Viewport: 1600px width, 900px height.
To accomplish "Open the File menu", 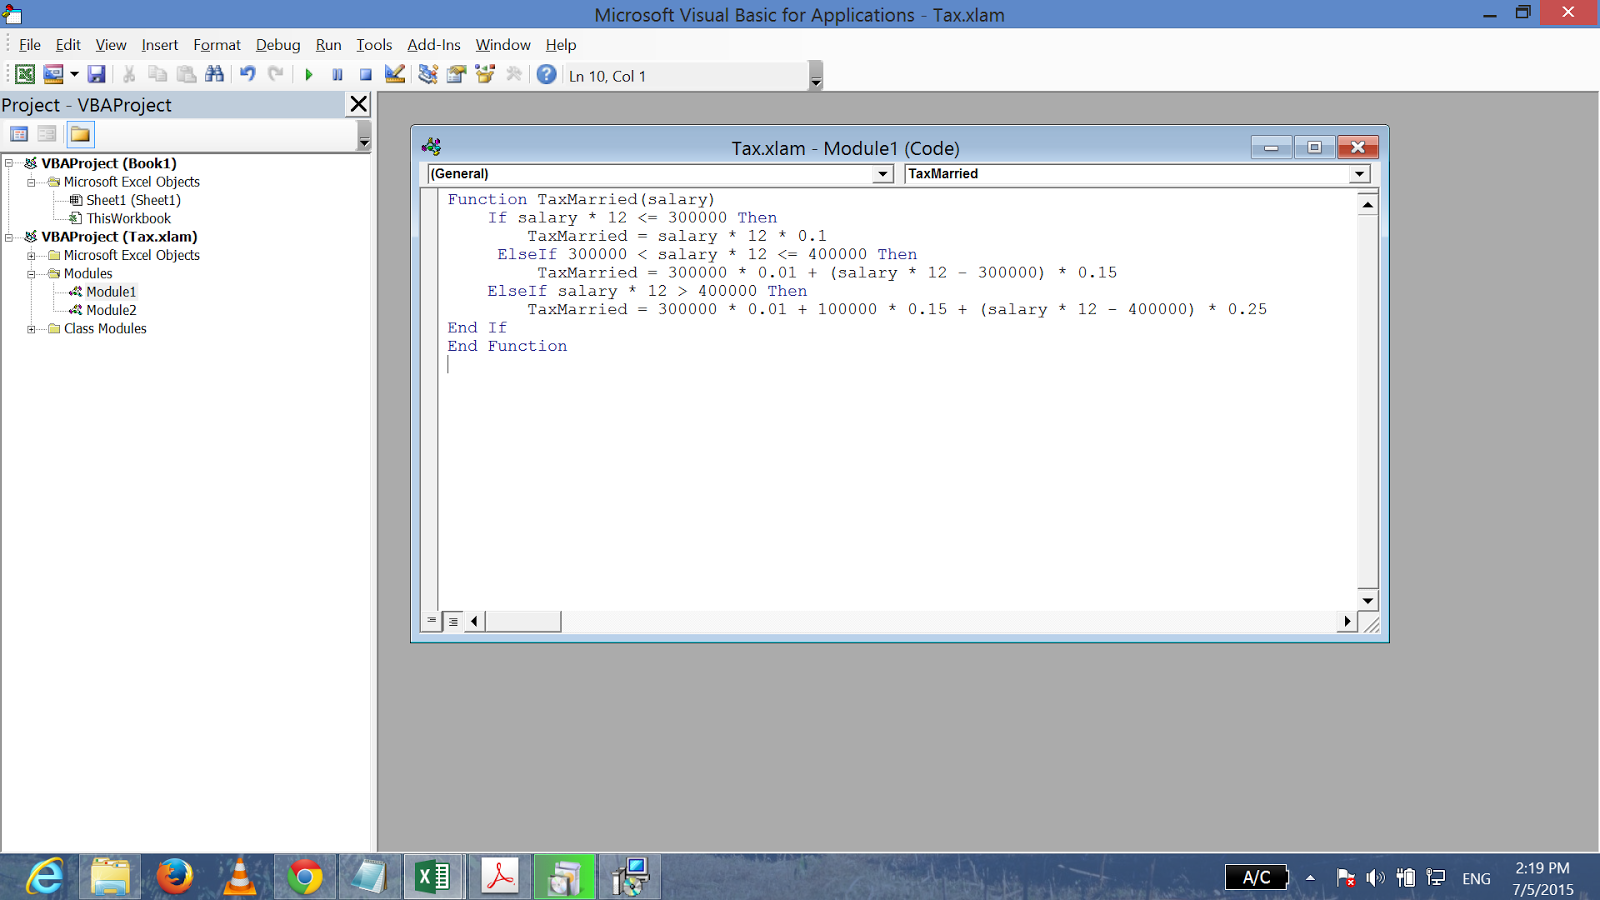I will coord(30,45).
